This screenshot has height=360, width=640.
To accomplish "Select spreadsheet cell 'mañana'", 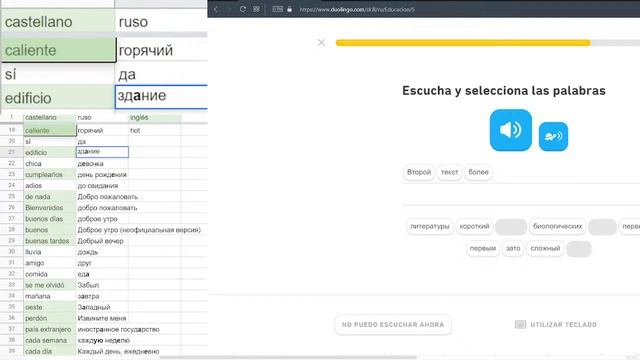I will [x=50, y=296].
